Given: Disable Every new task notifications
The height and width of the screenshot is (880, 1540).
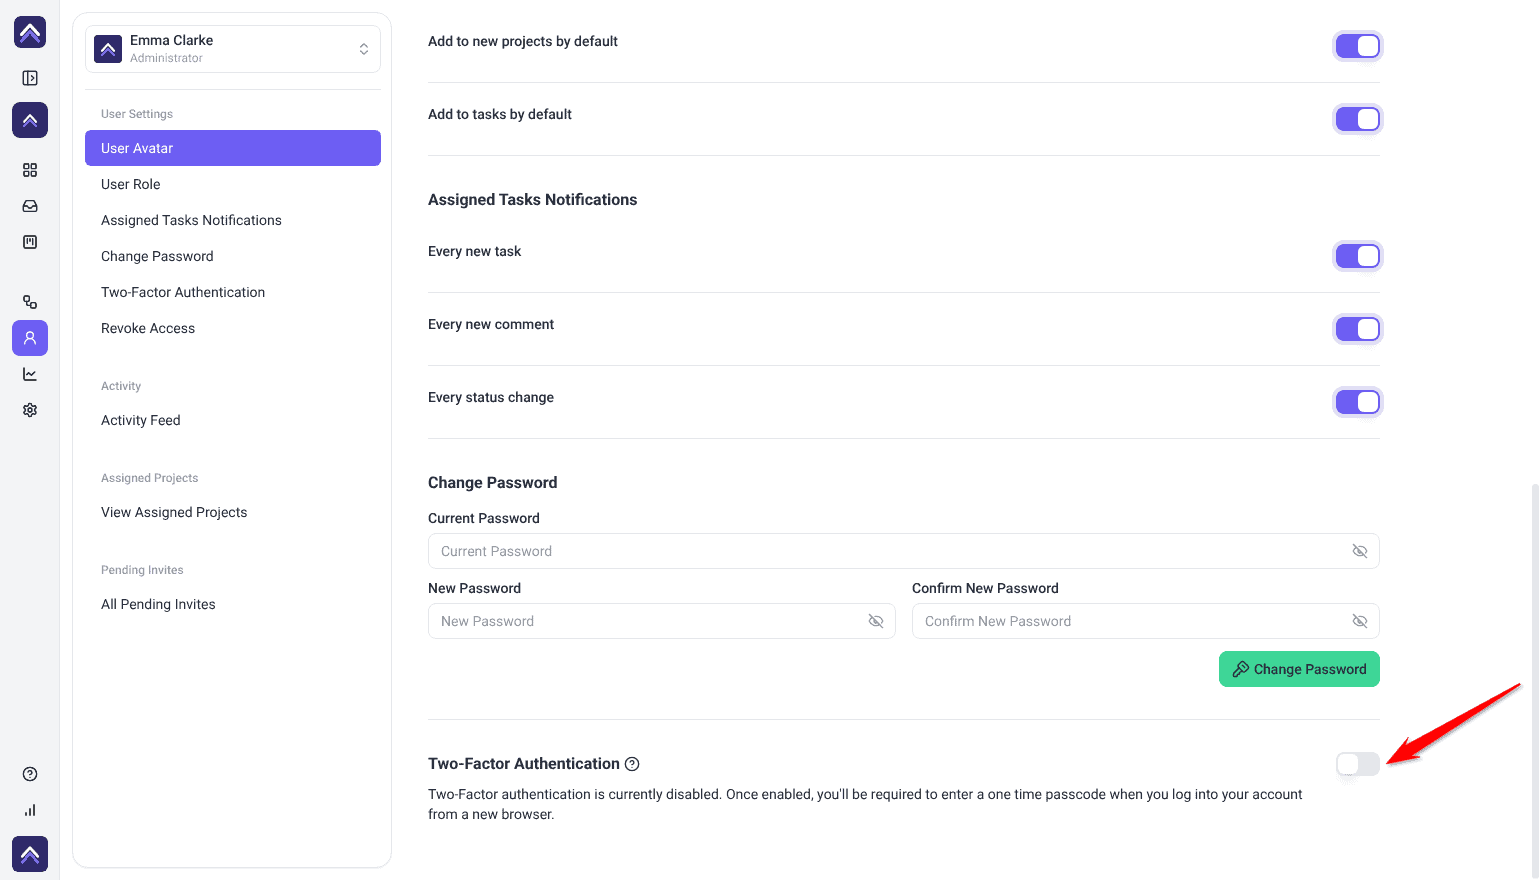Looking at the screenshot, I should [x=1358, y=256].
